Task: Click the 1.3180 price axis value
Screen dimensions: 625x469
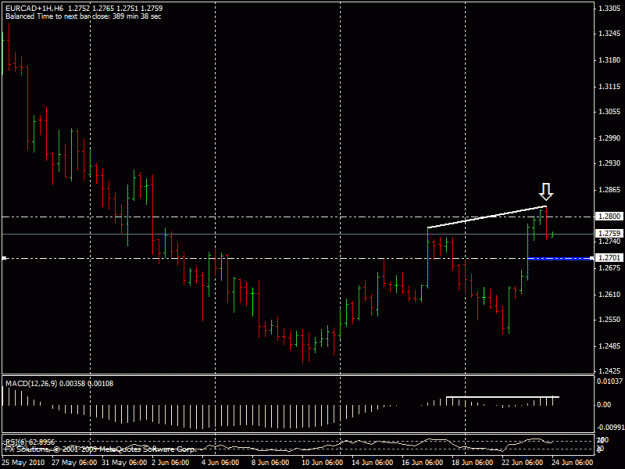Action: (x=609, y=60)
